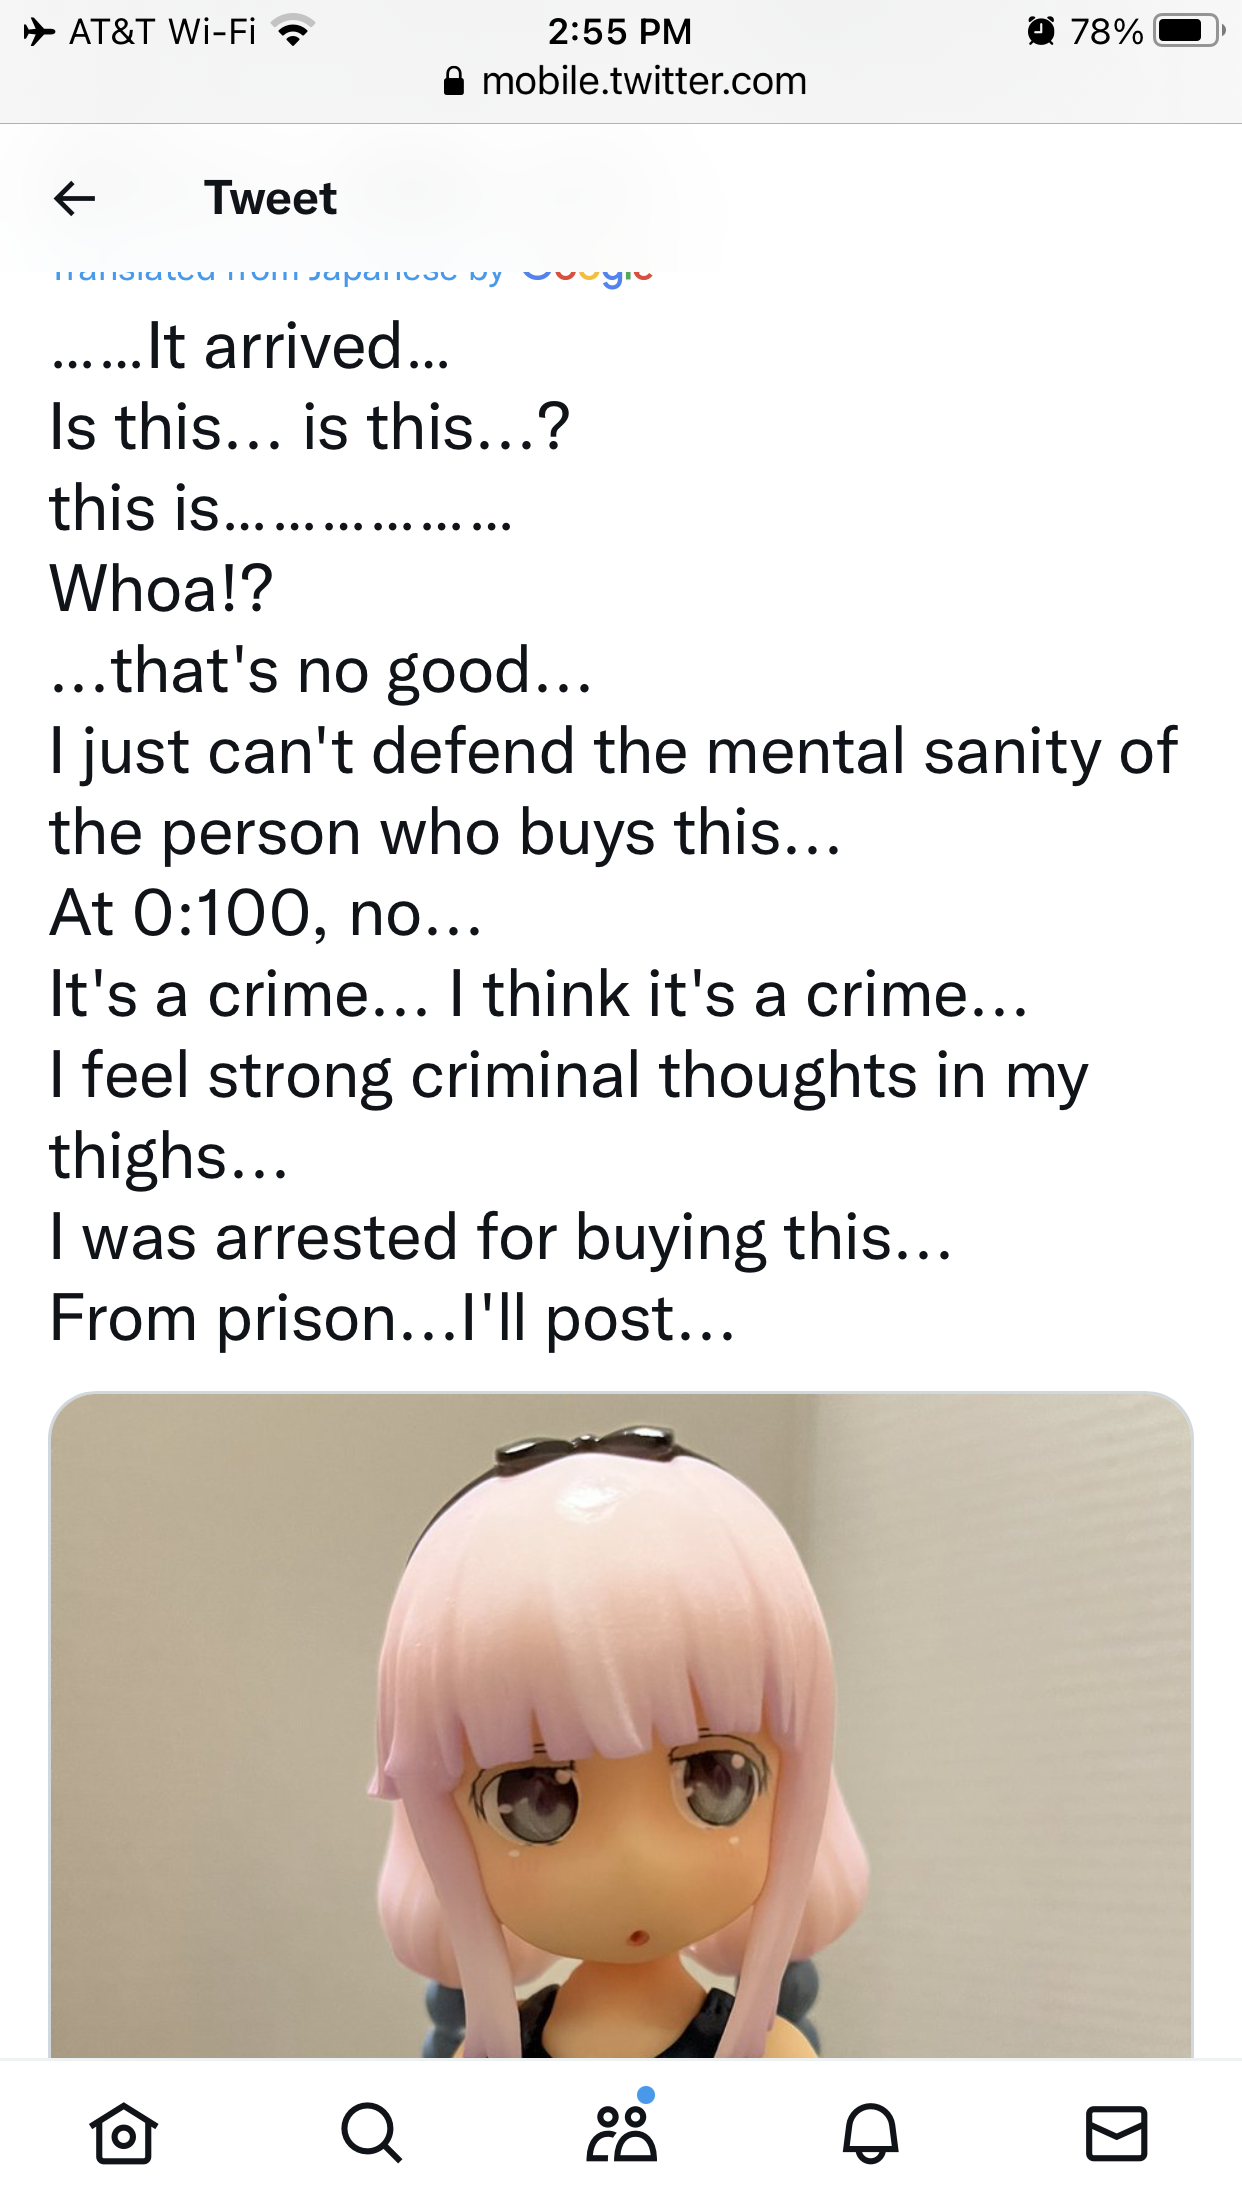Image resolution: width=1242 pixels, height=2208 pixels.
Task: Open the Messages envelope tab
Action: pyautogui.click(x=1116, y=2134)
